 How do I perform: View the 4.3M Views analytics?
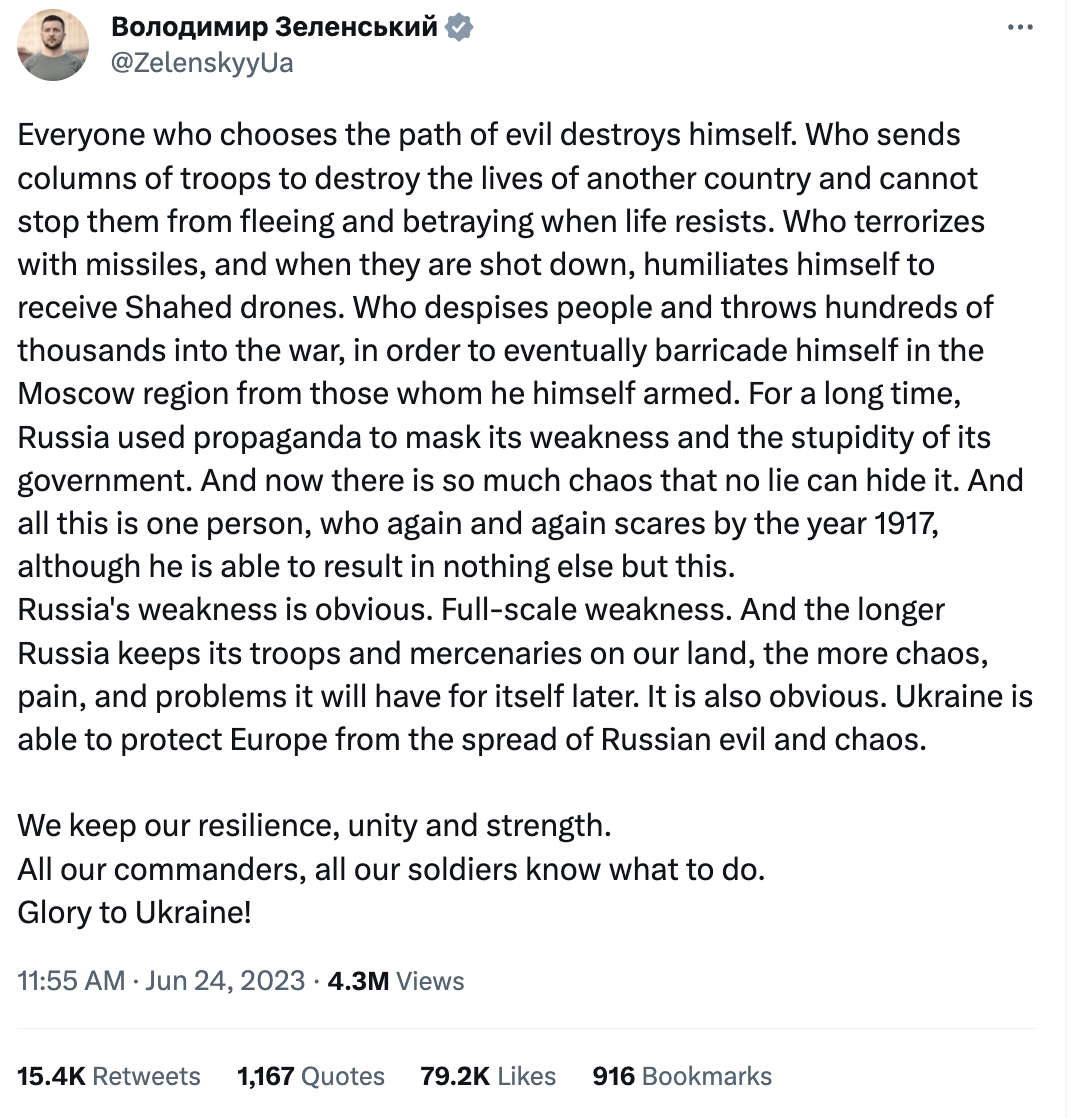tap(396, 981)
